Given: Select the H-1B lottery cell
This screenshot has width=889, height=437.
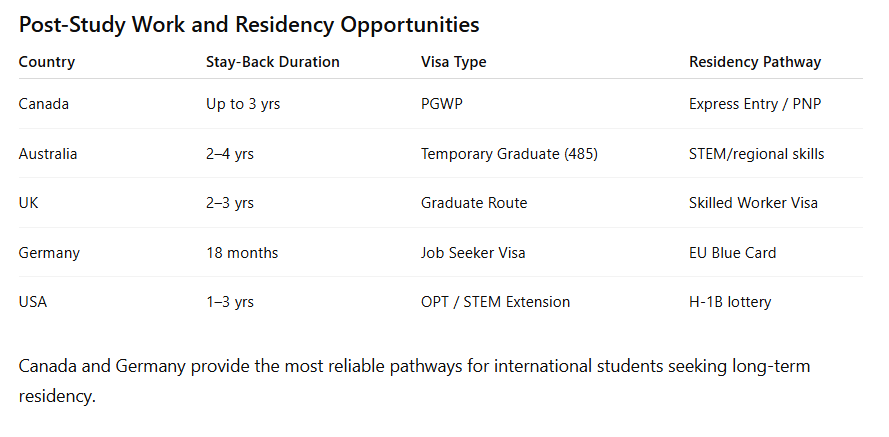Looking at the screenshot, I should click(730, 302).
